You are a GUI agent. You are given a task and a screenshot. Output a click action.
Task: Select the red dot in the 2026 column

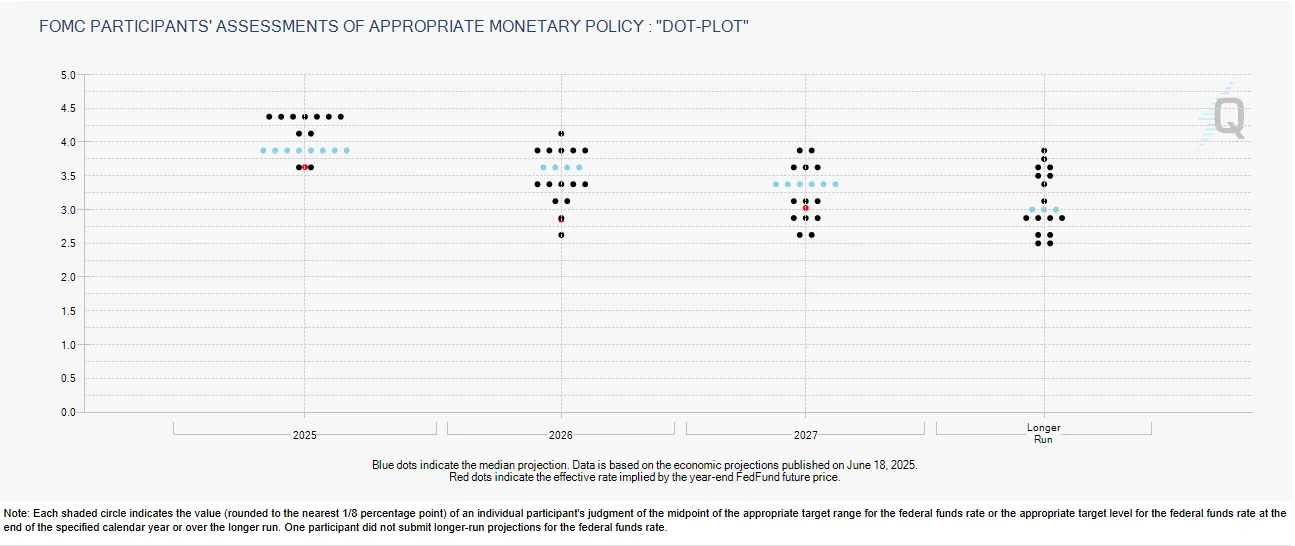pyautogui.click(x=561, y=219)
